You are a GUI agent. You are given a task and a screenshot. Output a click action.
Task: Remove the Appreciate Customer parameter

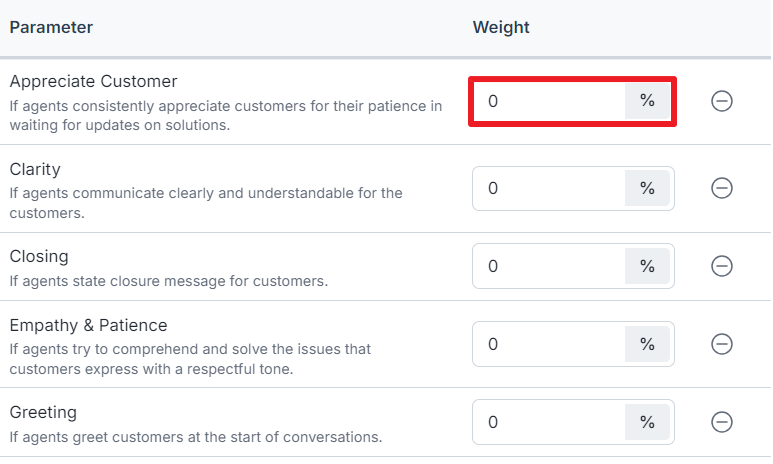pyautogui.click(x=721, y=101)
